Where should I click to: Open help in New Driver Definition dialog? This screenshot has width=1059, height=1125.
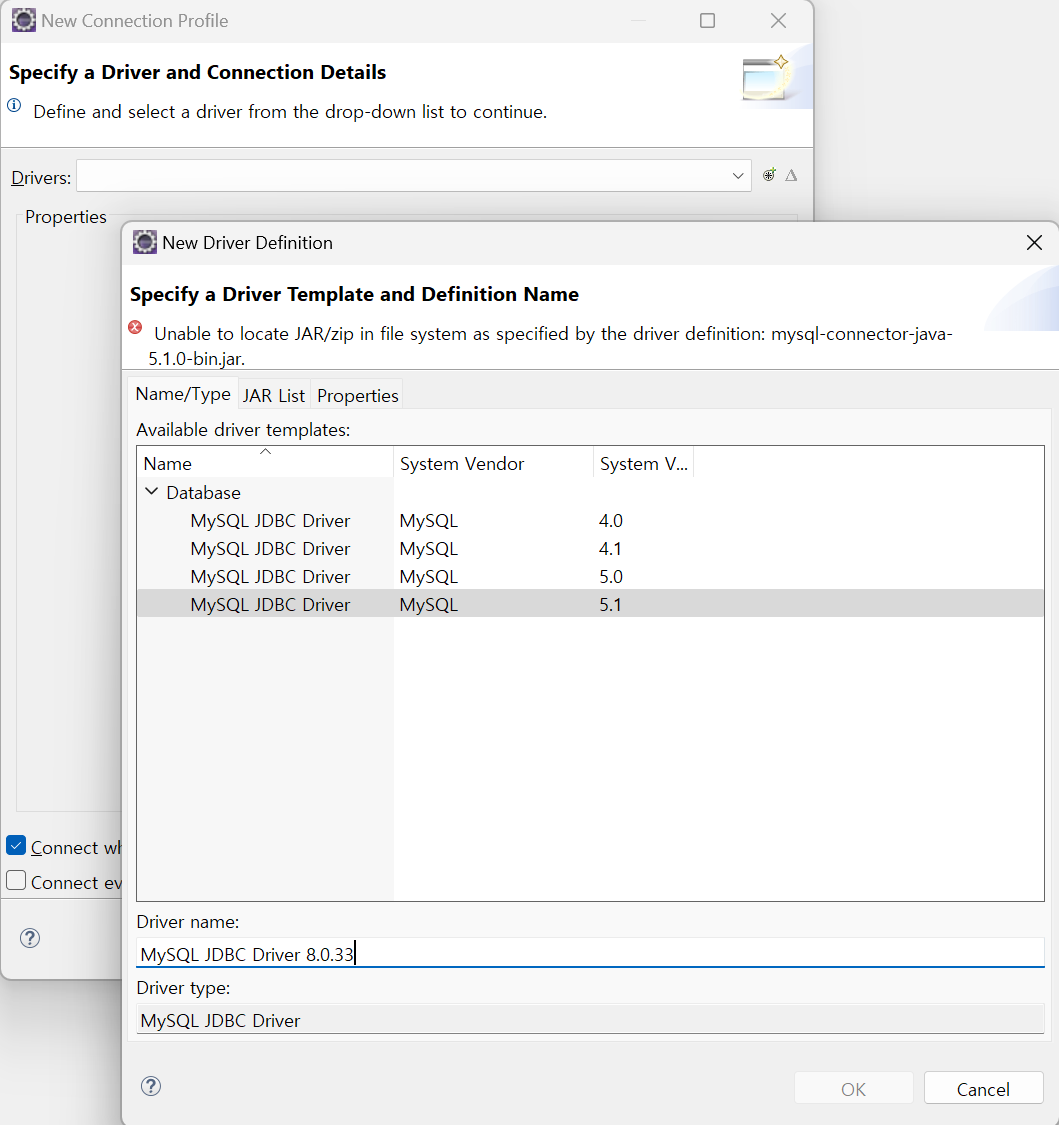click(x=151, y=1086)
